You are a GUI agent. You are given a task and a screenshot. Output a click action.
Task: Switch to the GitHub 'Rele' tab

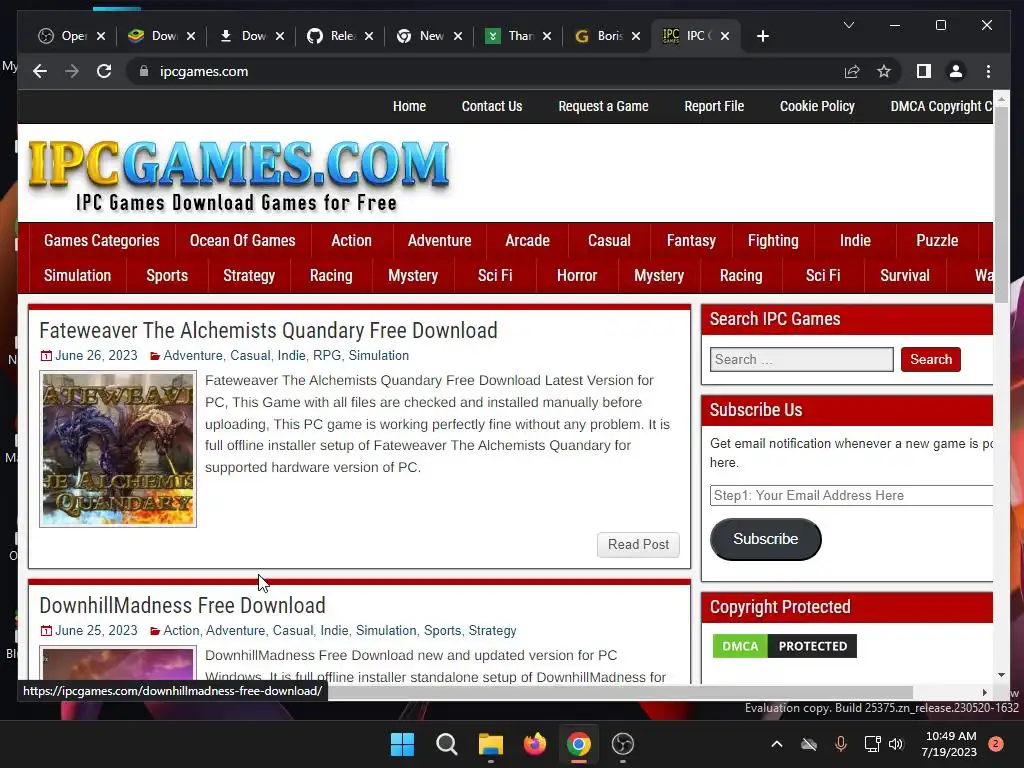point(333,36)
